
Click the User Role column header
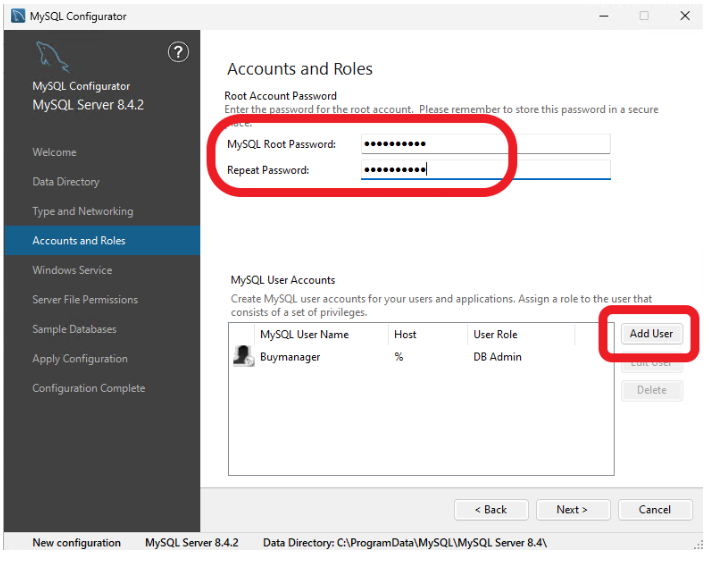495,334
